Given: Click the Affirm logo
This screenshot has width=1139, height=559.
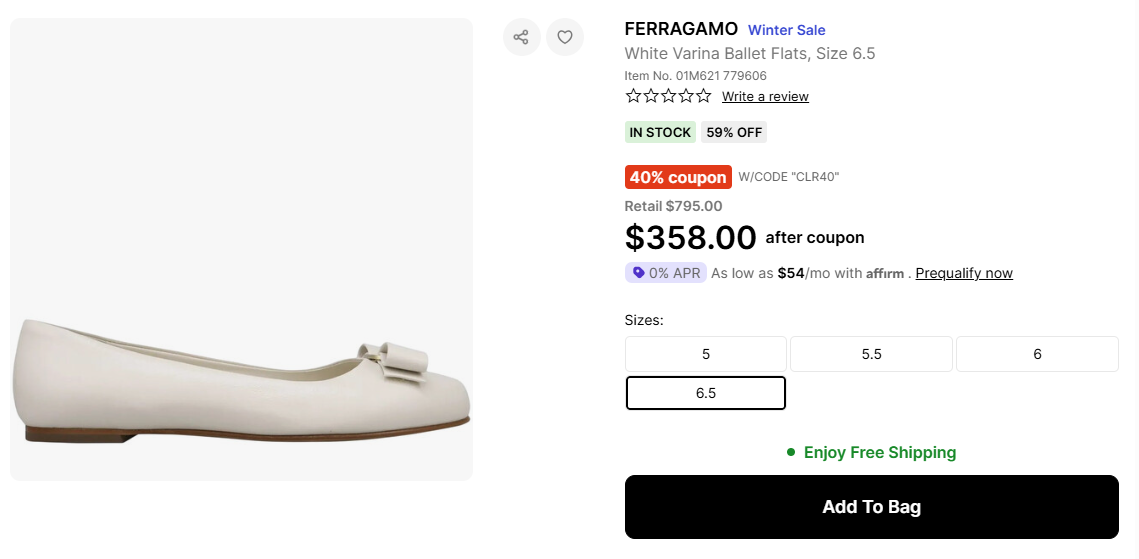Looking at the screenshot, I should click(885, 274).
